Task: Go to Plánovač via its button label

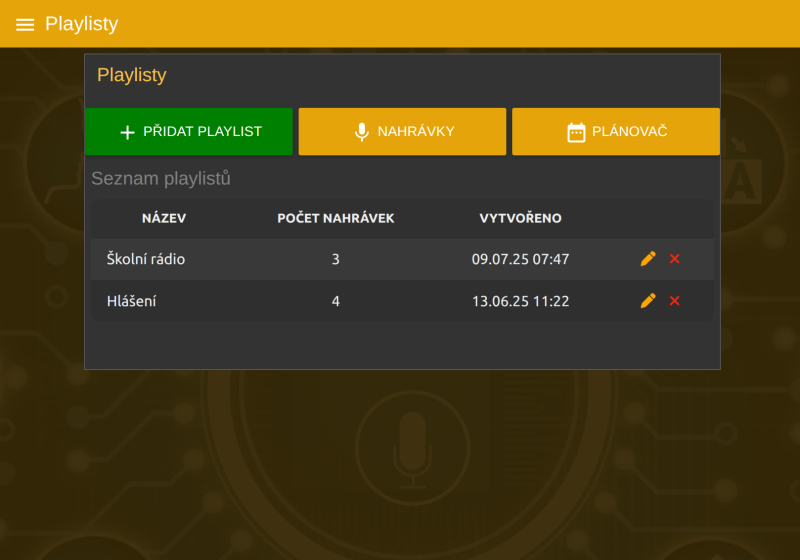Action: tap(629, 132)
